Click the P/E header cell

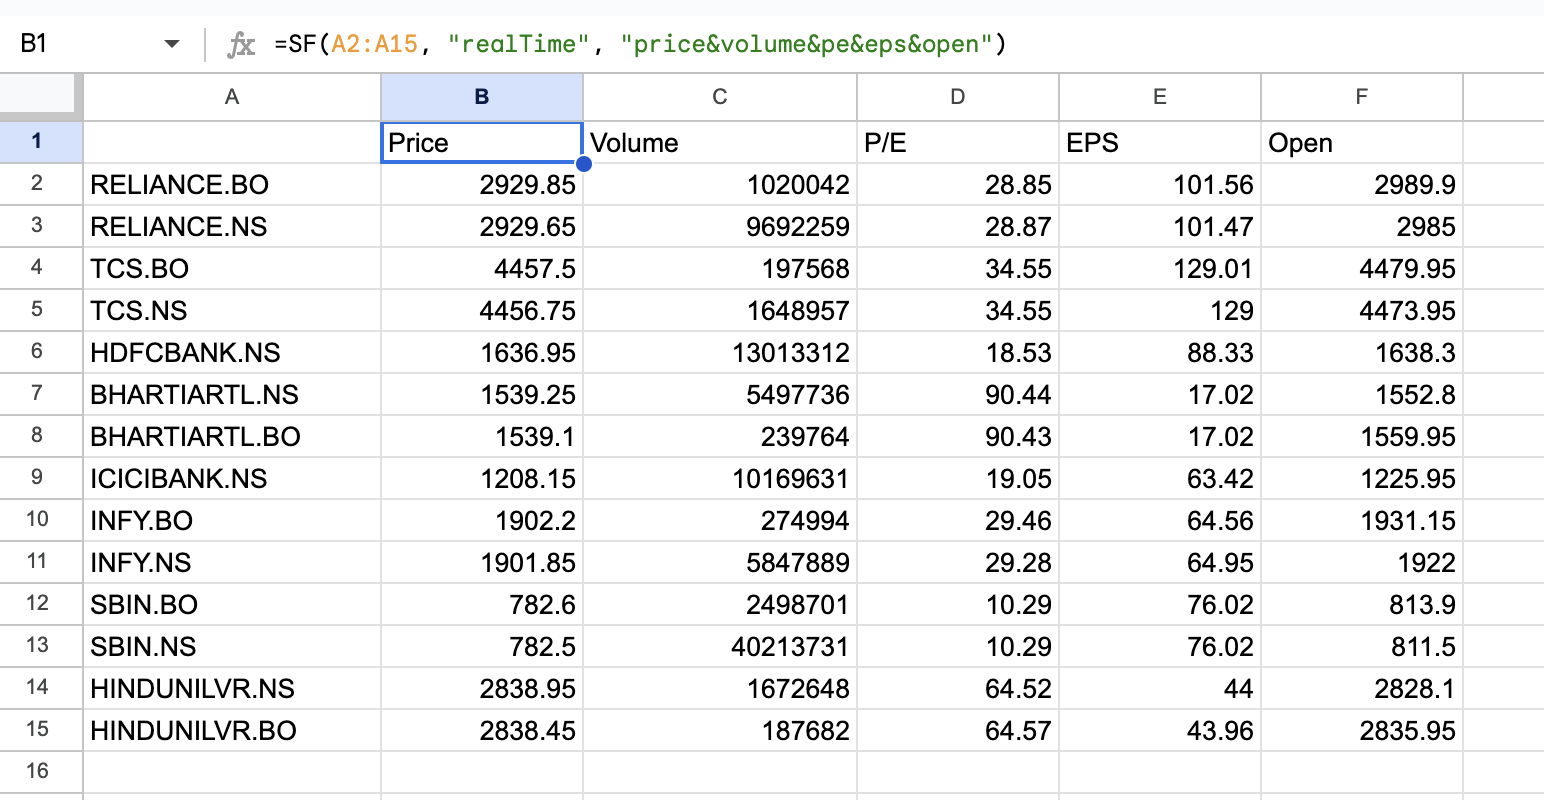[x=958, y=142]
